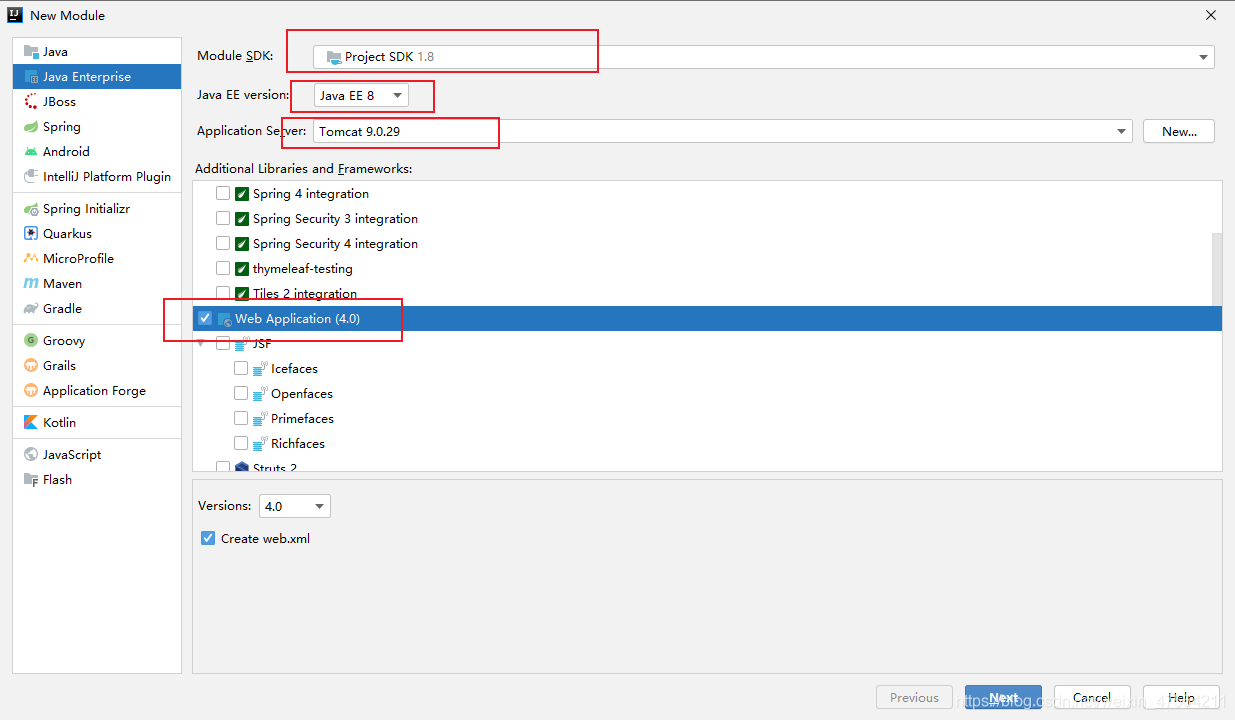Click the Primefaces framework icon
Screen dimensions: 1235x720
260,418
